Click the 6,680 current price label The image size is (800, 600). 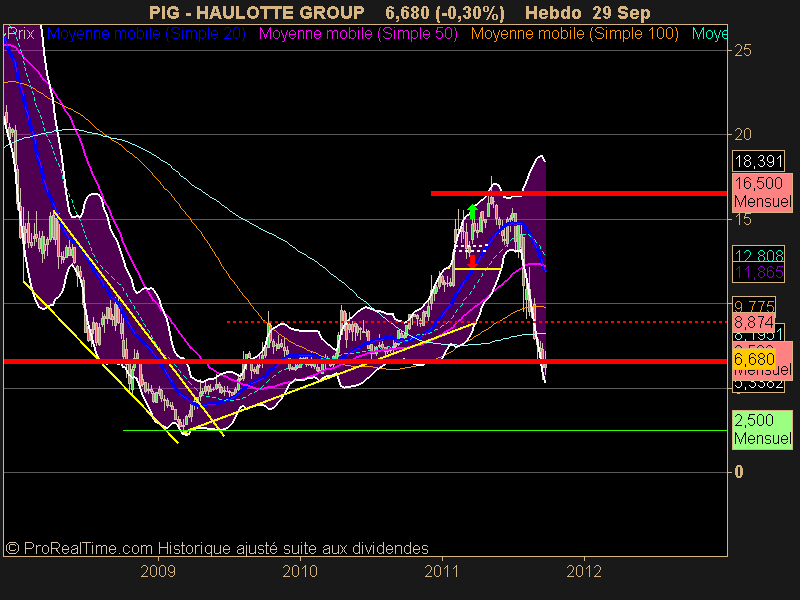pos(754,359)
